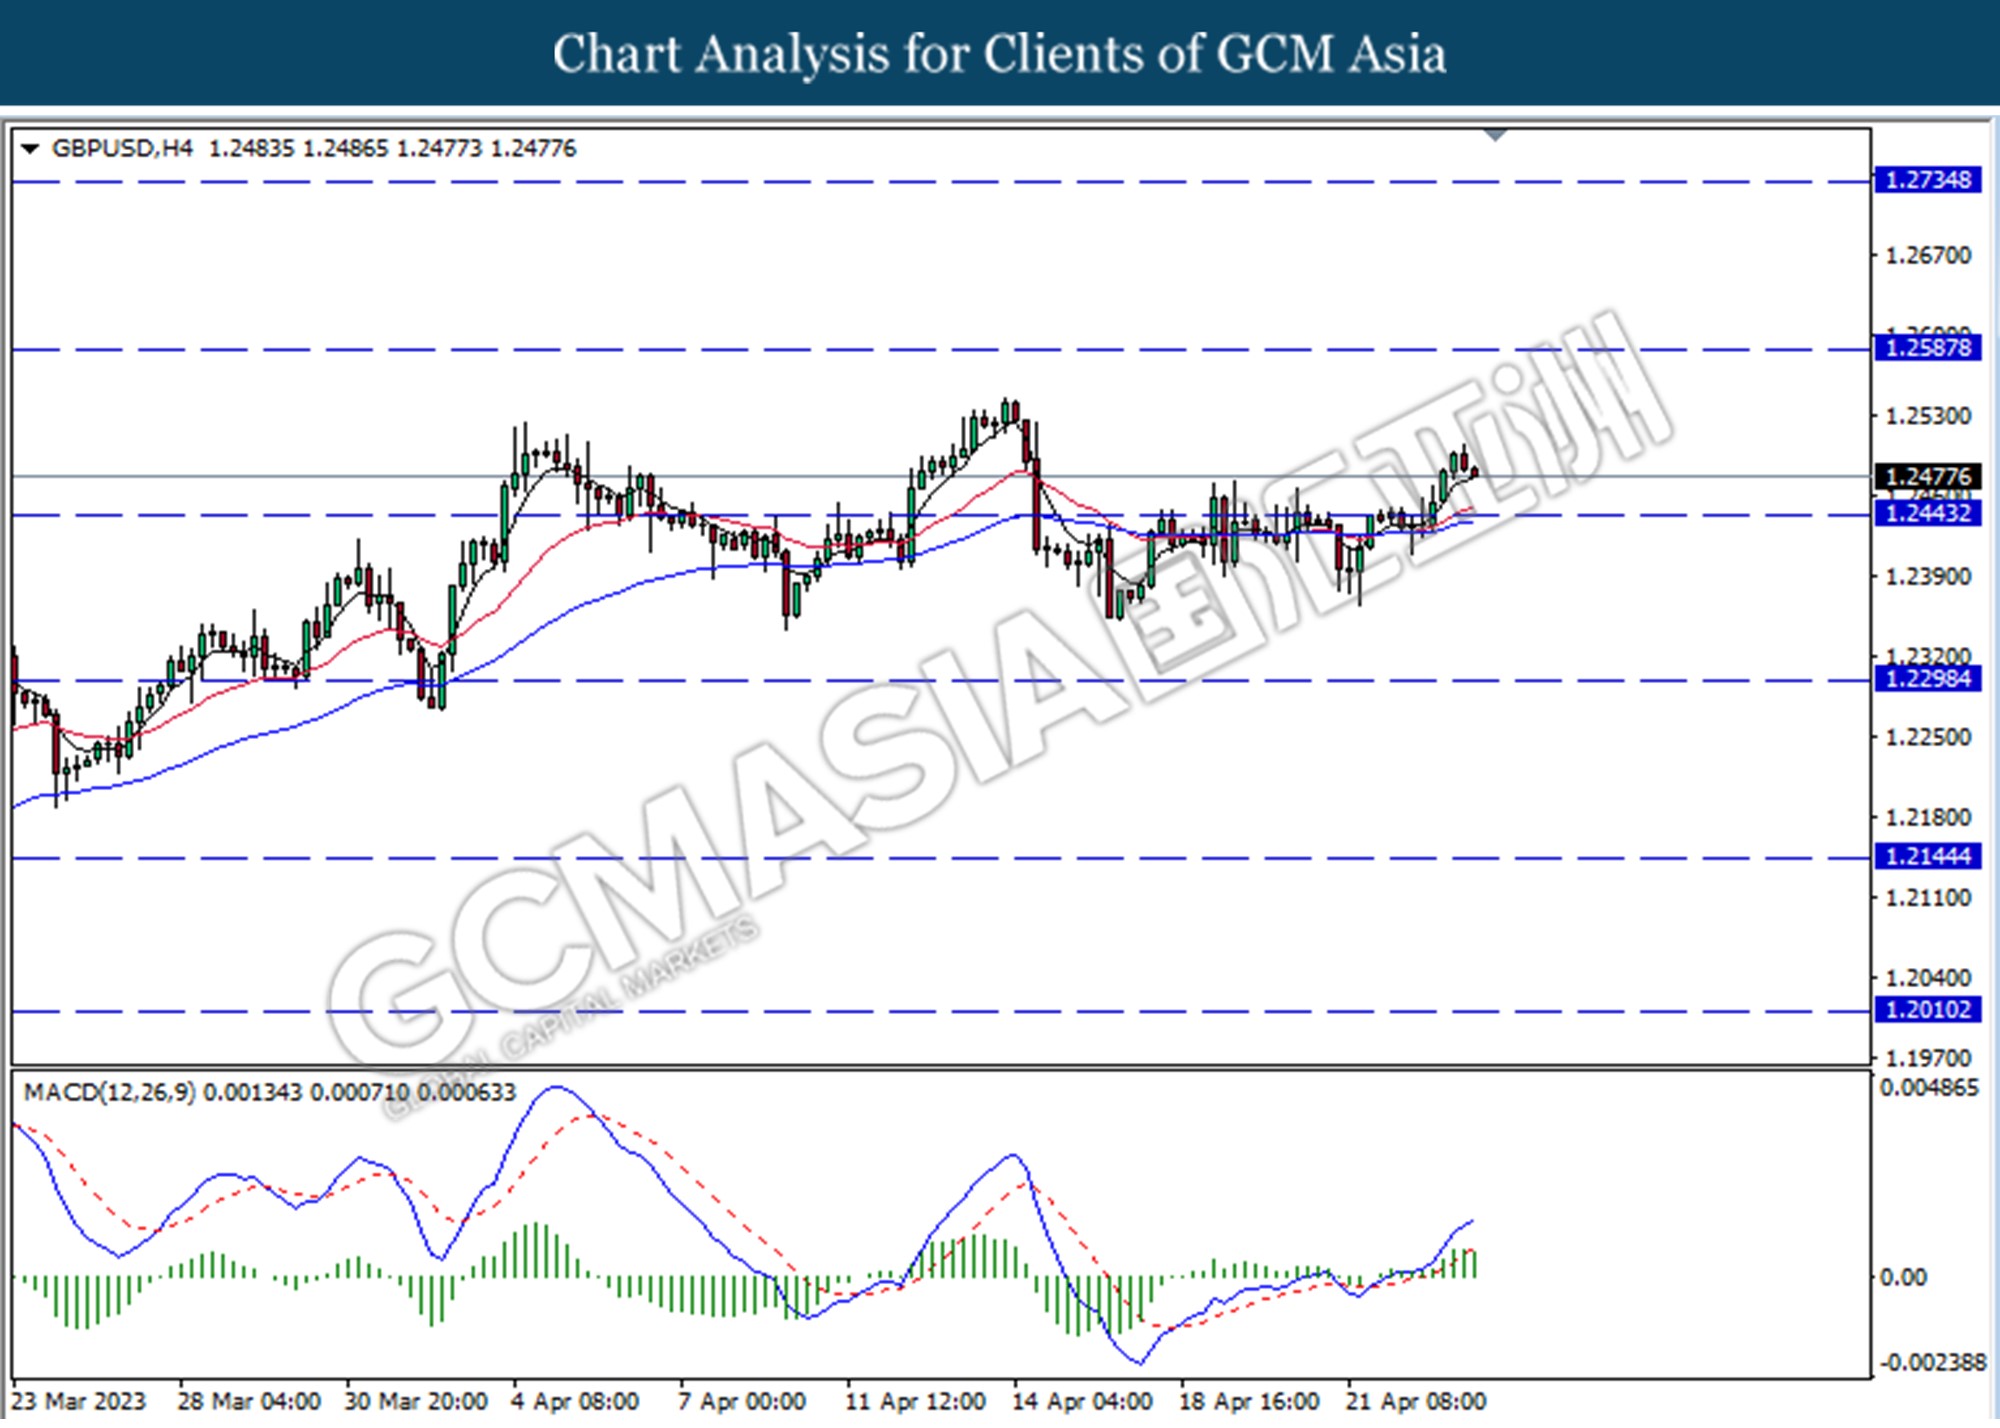
Task: Click the 1.19700 price axis value
Action: pyautogui.click(x=1928, y=1058)
